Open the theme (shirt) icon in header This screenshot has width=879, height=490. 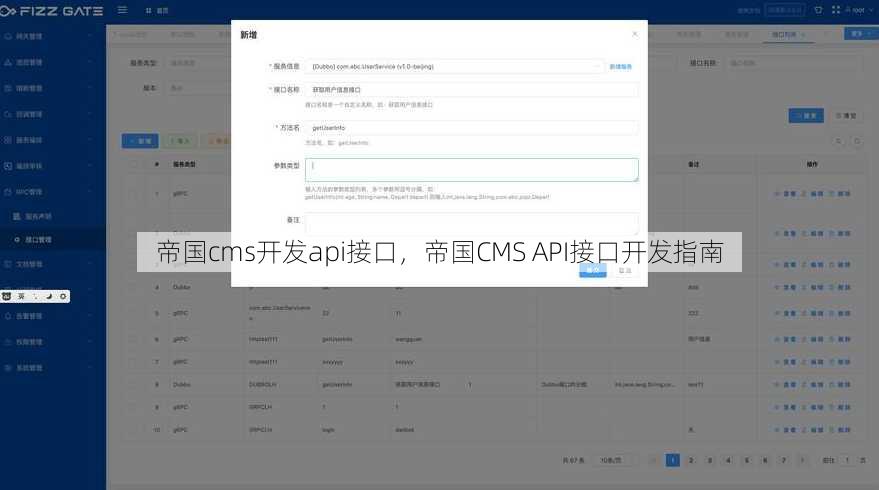point(818,10)
